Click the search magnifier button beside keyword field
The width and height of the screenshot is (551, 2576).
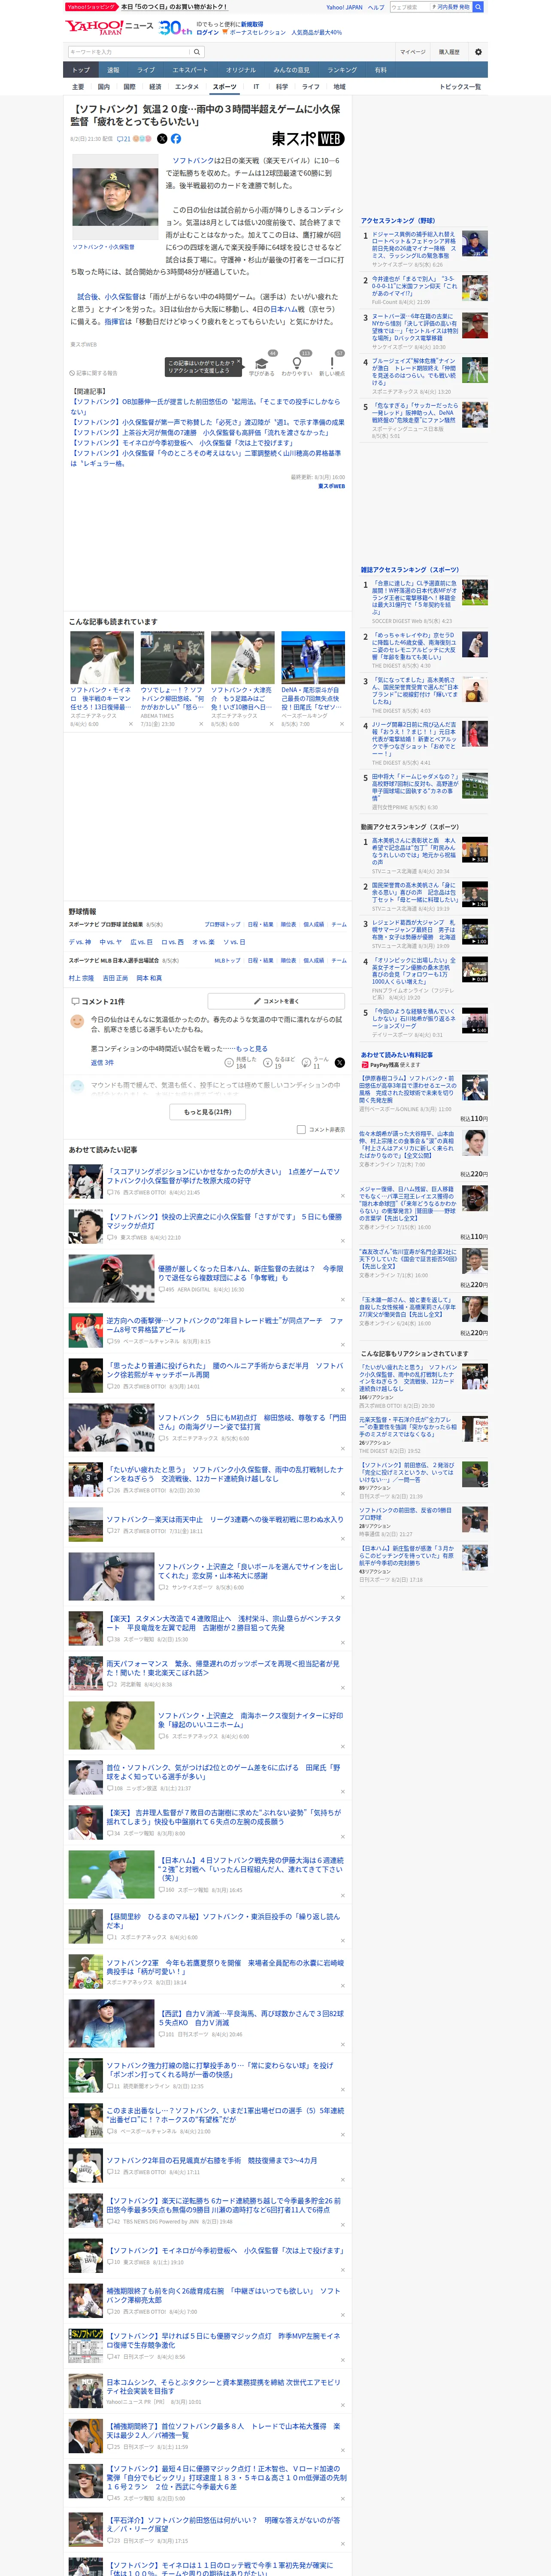click(x=197, y=52)
